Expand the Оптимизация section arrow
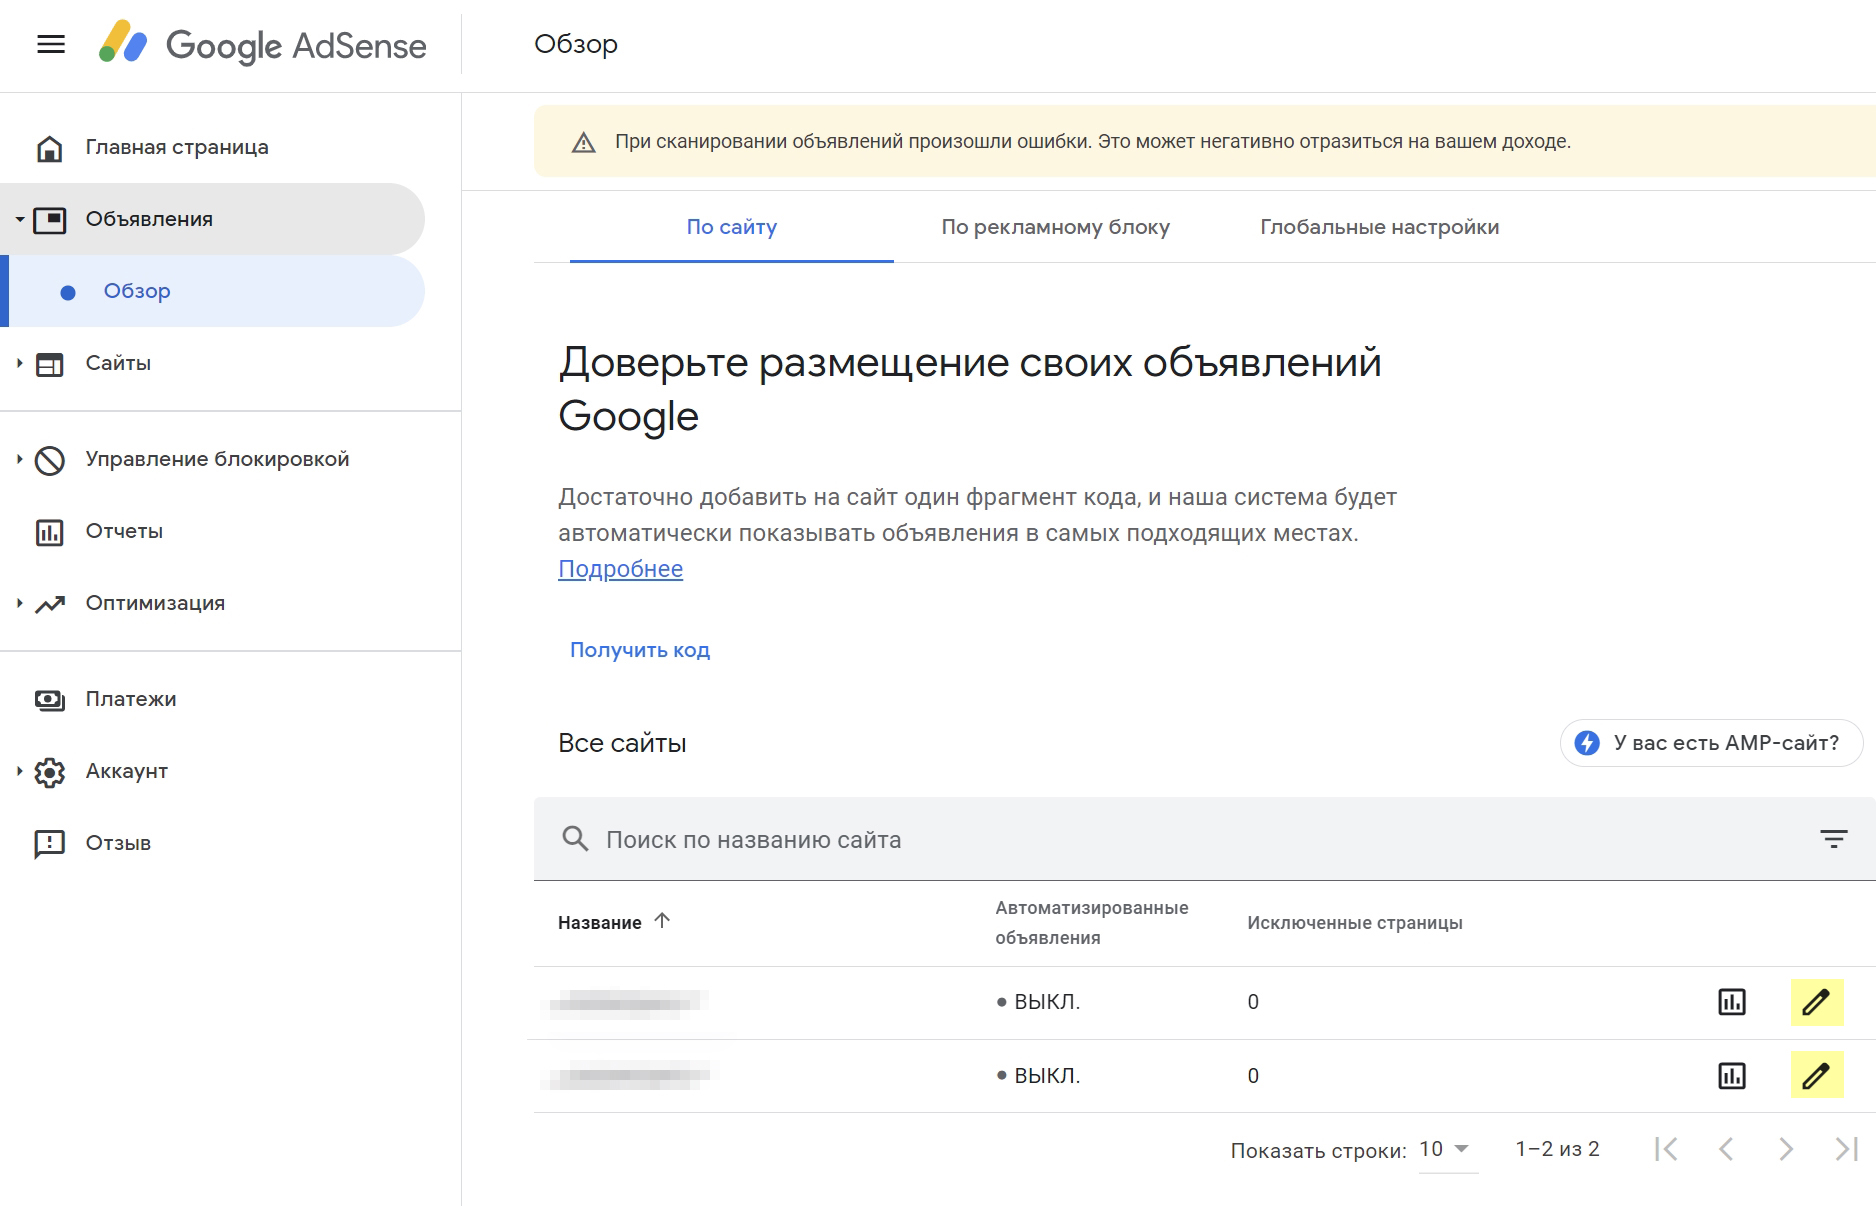 tap(19, 604)
